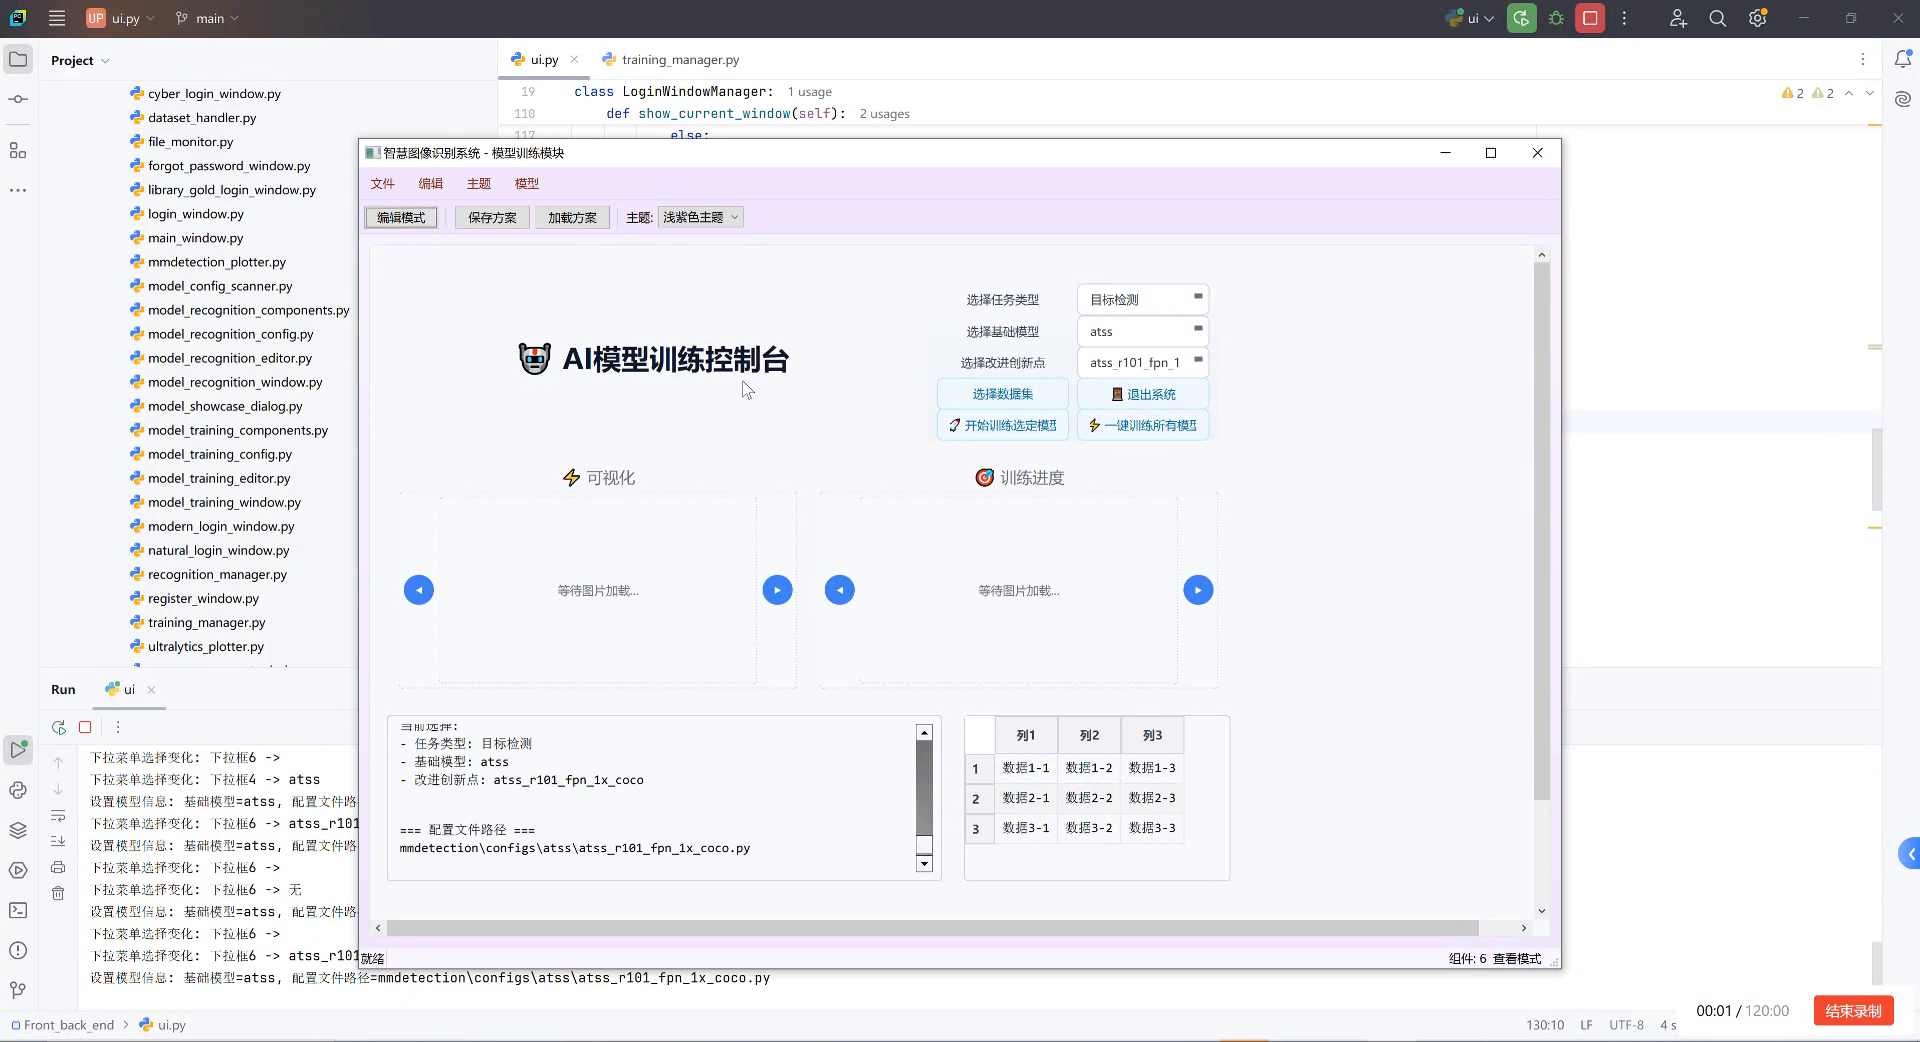Open IDE settings gear icon
The image size is (1920, 1042).
tap(1758, 18)
